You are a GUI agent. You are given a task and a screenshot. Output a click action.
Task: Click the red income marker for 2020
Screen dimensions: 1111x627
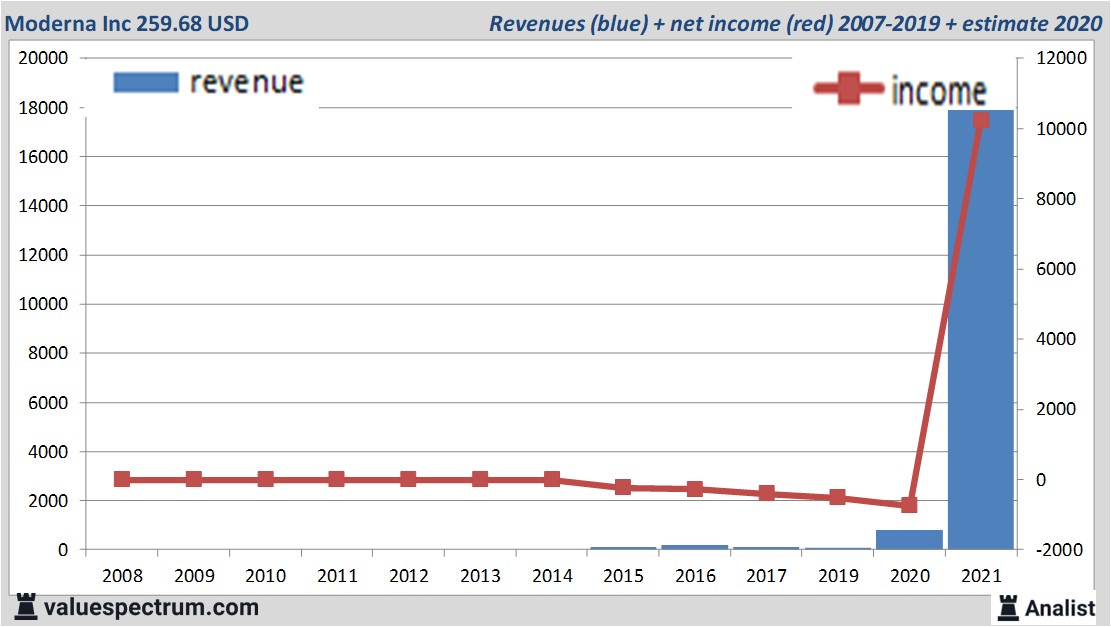909,505
